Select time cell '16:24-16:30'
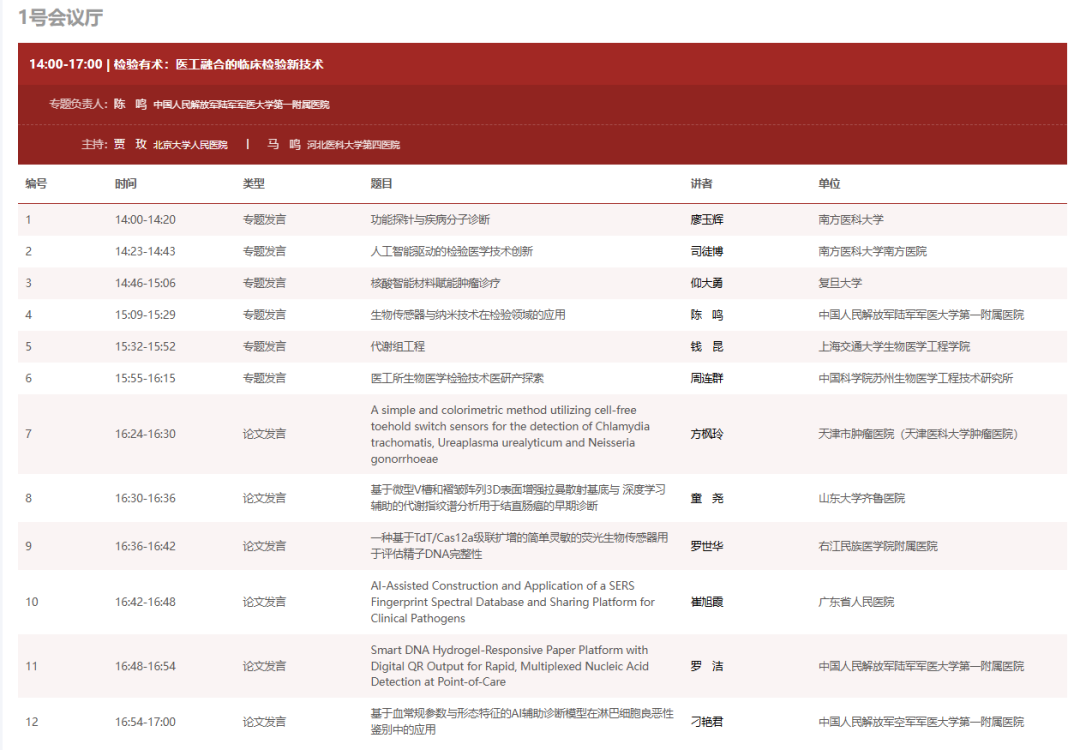The image size is (1080, 750). point(145,434)
